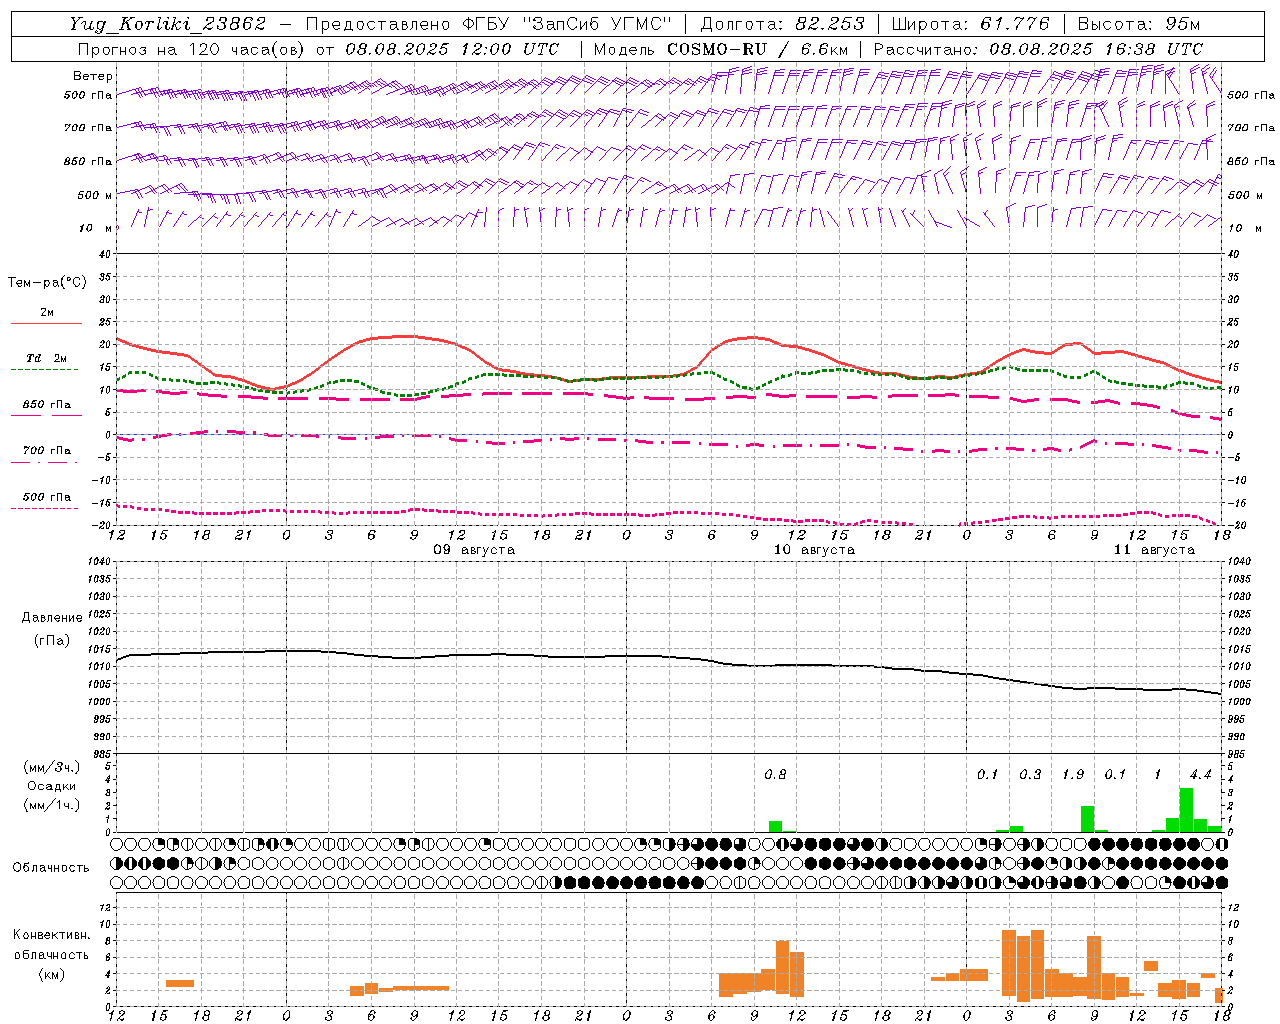Screen dimensions: 1280x1024
Task: Click the 'Давление' pressure panel label
Action: [52, 618]
